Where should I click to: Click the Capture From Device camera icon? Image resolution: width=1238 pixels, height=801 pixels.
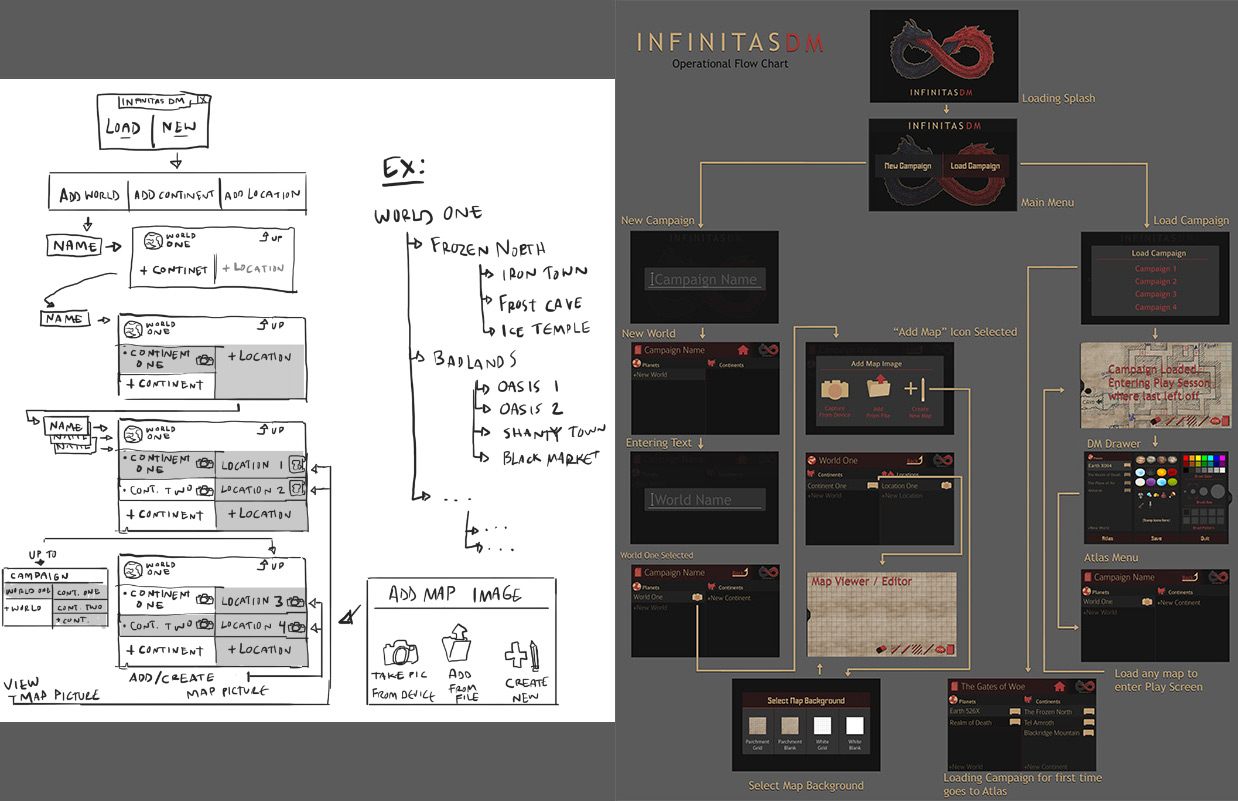[834, 390]
